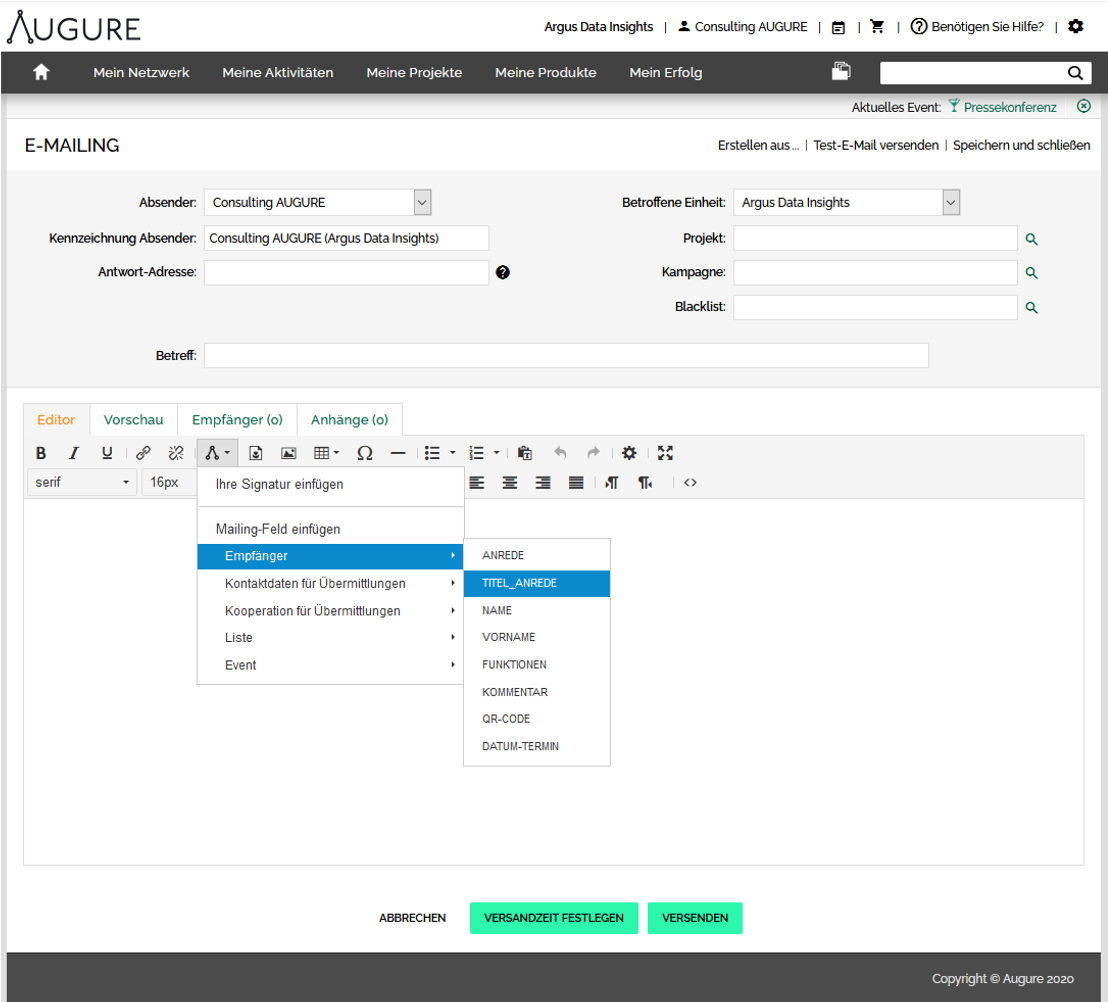Align text to the right
Screen dimensions: 1108x1002
543,483
